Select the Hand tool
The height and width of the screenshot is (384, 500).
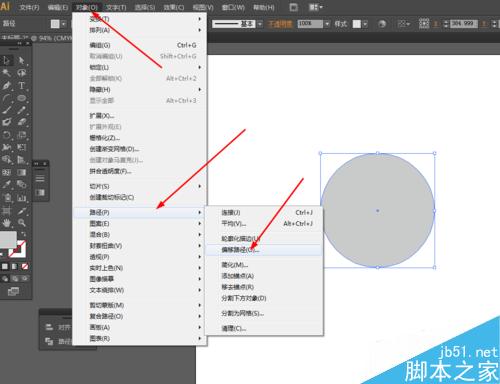pyautogui.click(x=6, y=222)
